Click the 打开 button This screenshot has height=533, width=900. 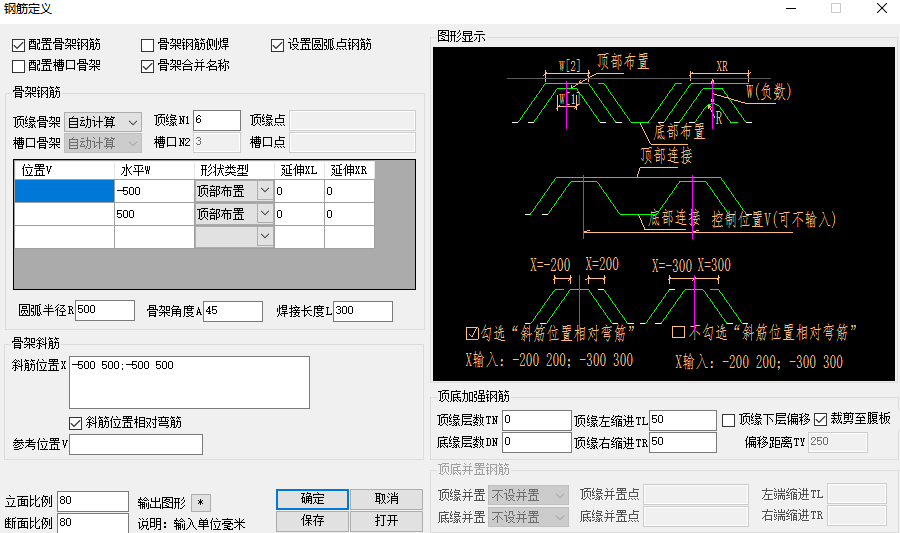(386, 520)
